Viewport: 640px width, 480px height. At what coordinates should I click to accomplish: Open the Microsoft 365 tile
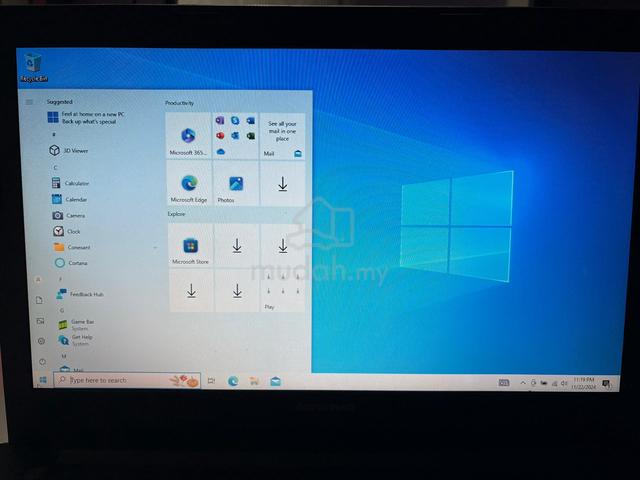188,136
